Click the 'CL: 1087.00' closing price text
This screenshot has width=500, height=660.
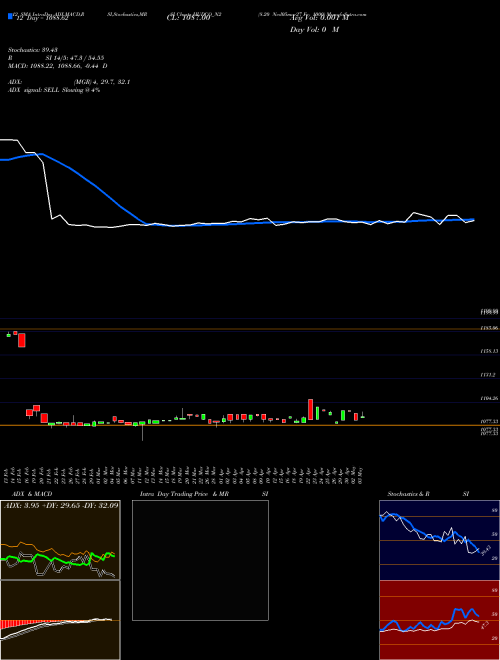[x=188, y=19]
